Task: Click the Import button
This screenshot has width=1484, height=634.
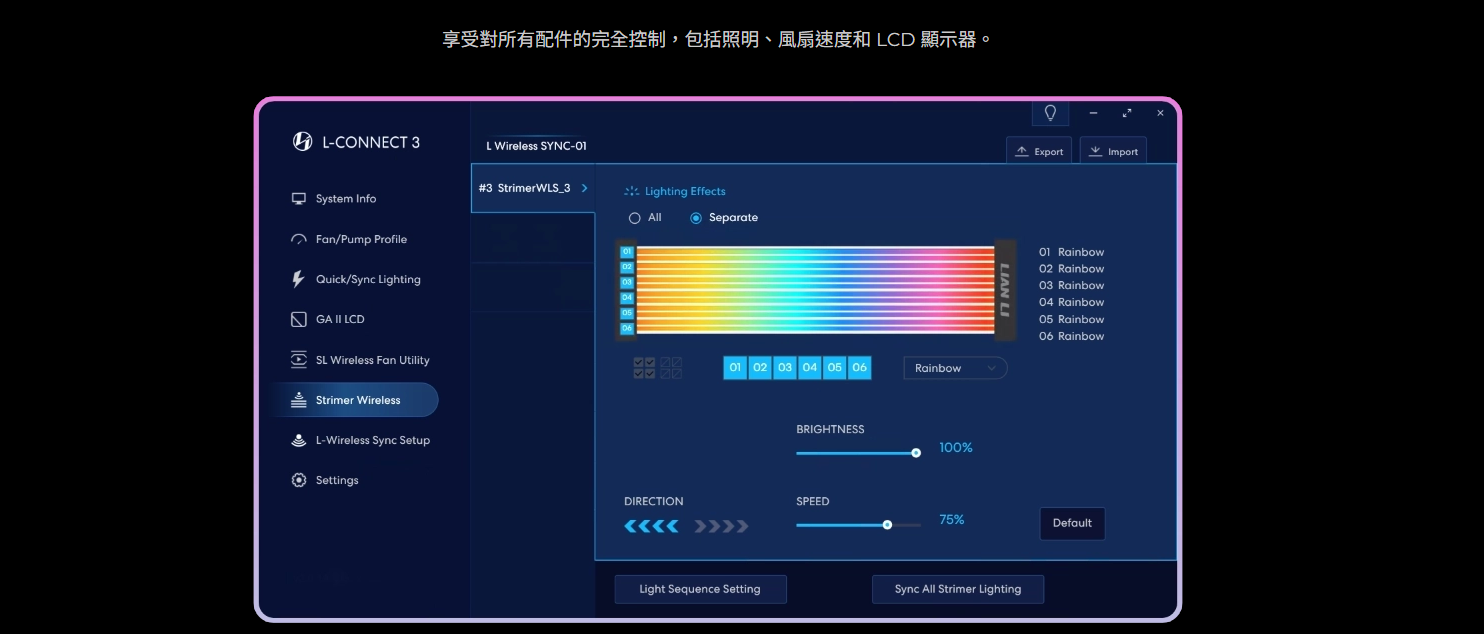Action: 1113,151
